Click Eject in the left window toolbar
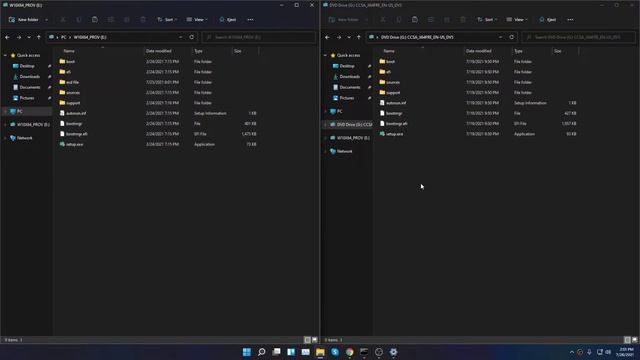Image resolution: width=640 pixels, height=360 pixels. pos(227,20)
